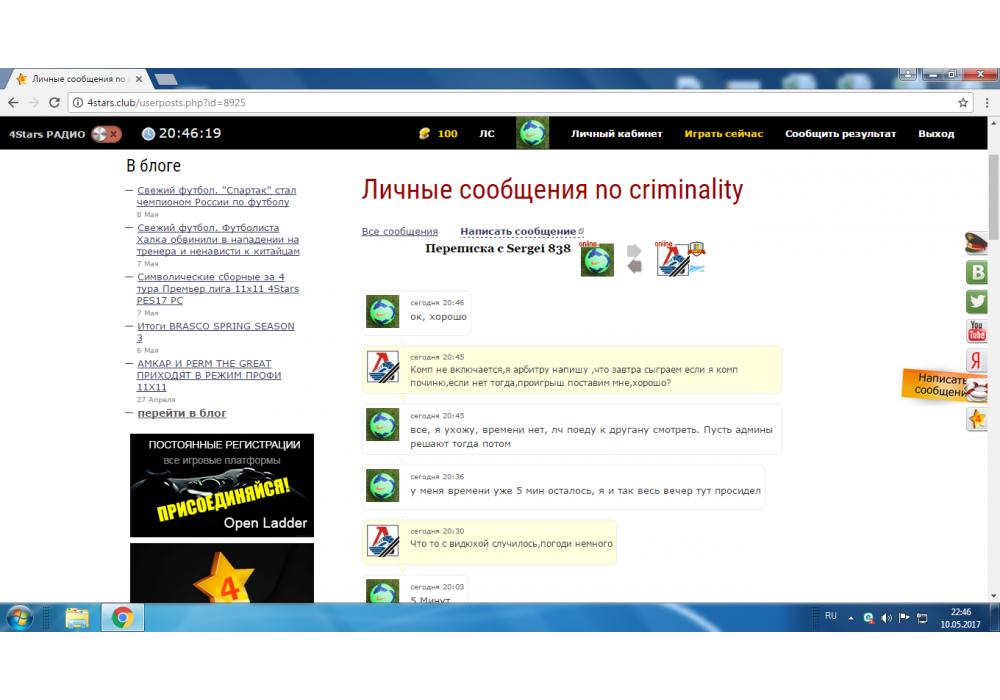Click the Написать сообщение link under the heading
This screenshot has width=1000, height=700.
point(518,232)
